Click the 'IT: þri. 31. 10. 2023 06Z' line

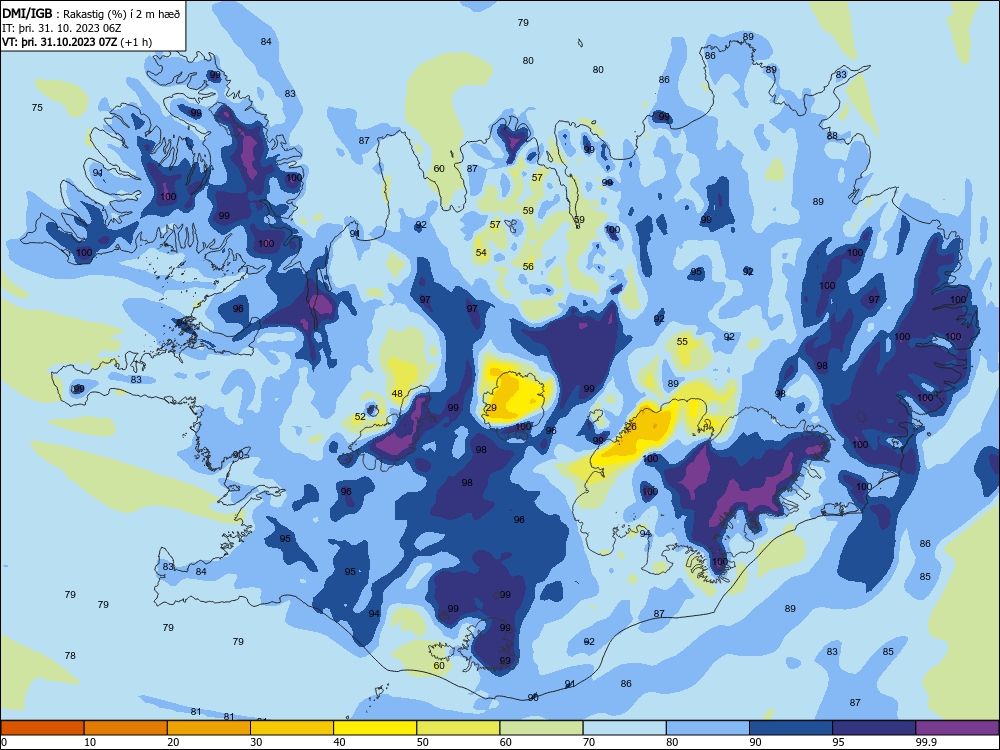tap(62, 28)
